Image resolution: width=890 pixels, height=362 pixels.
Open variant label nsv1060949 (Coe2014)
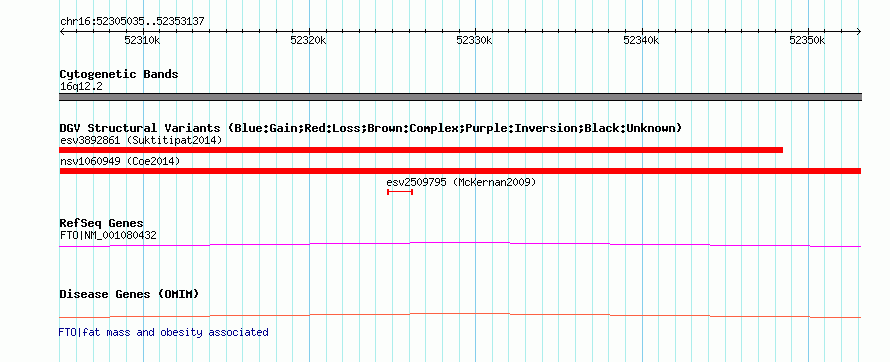[120, 161]
